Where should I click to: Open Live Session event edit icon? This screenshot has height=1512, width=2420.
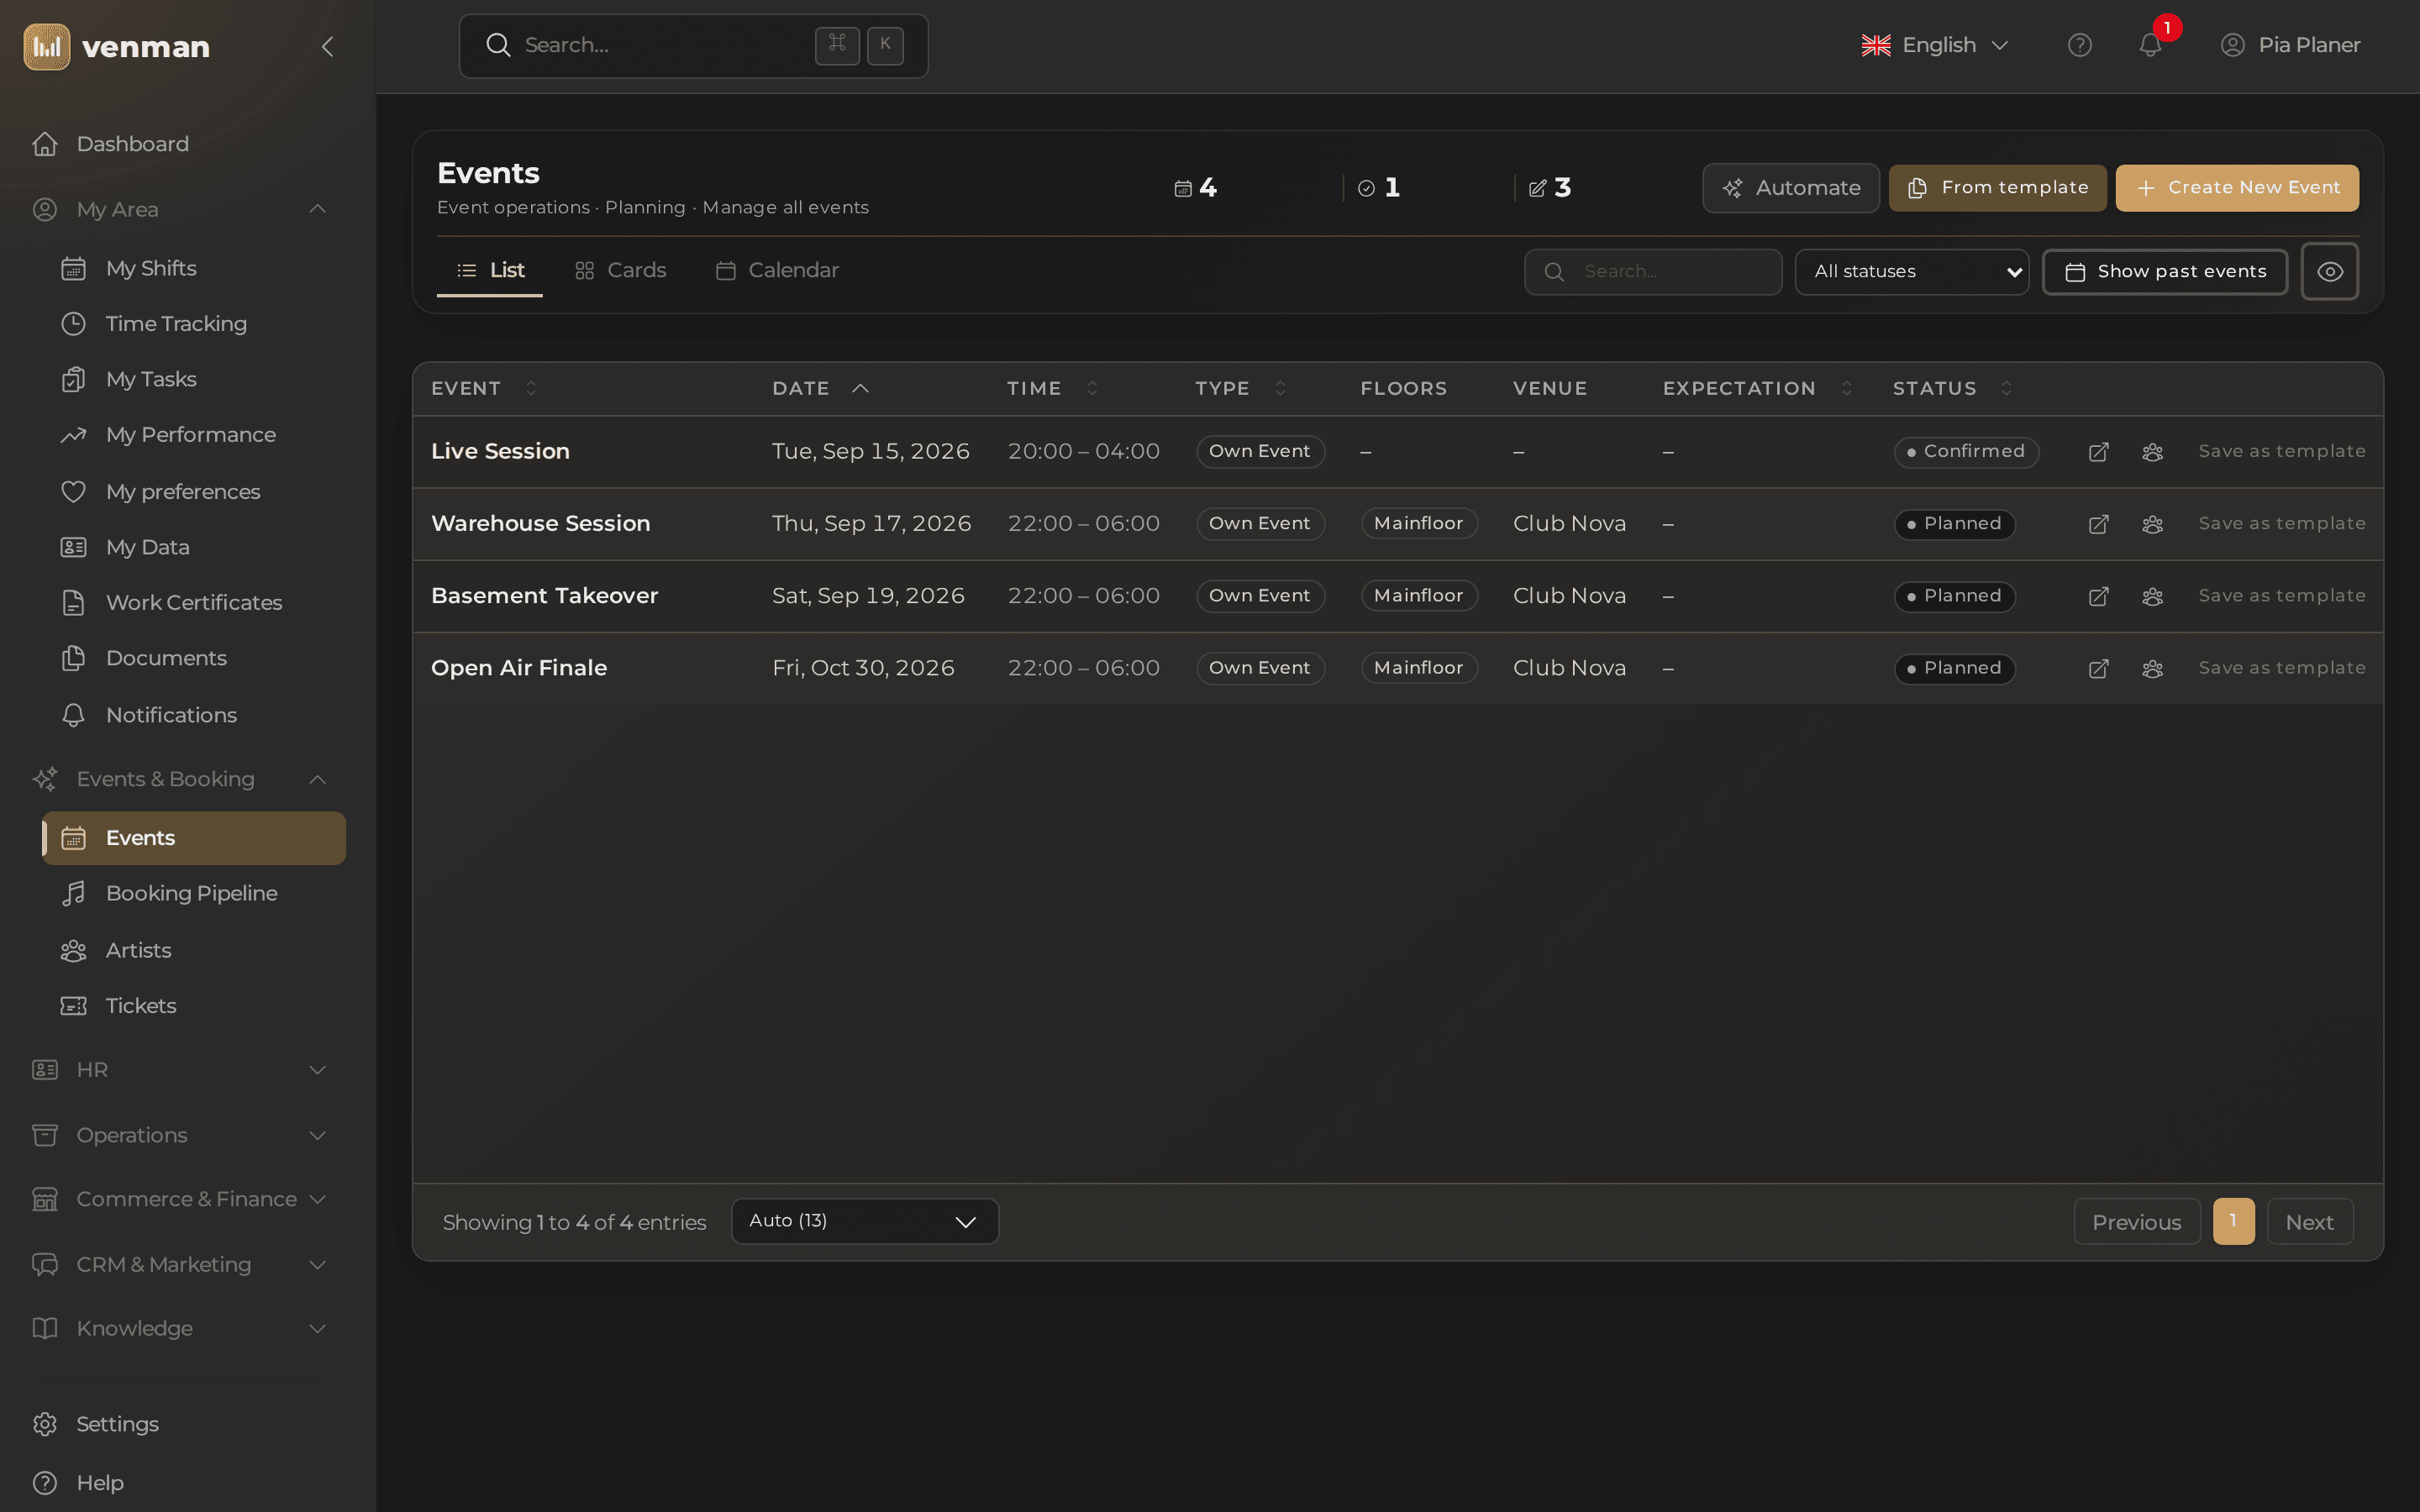click(2099, 452)
